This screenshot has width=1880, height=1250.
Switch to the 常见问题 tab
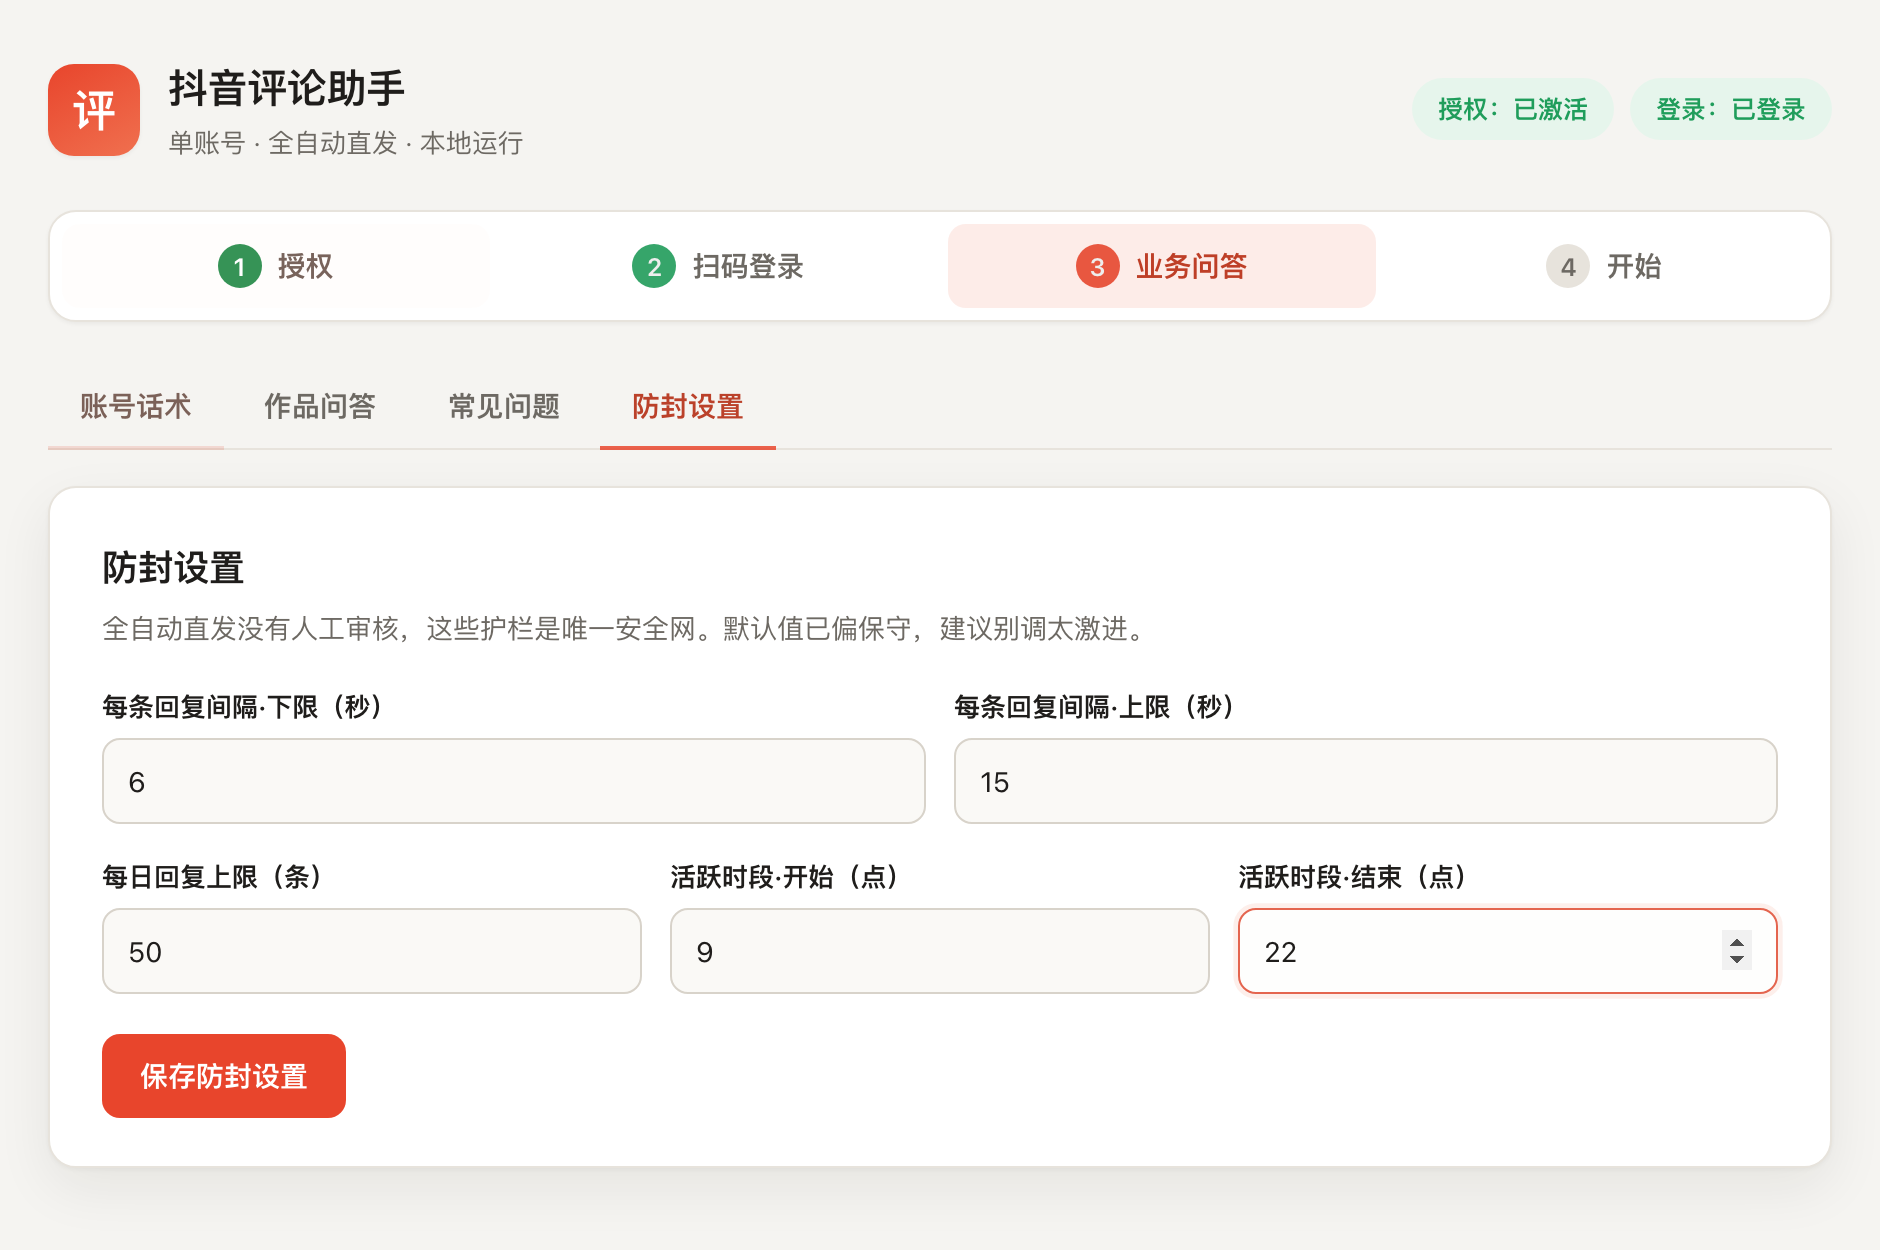pos(504,406)
